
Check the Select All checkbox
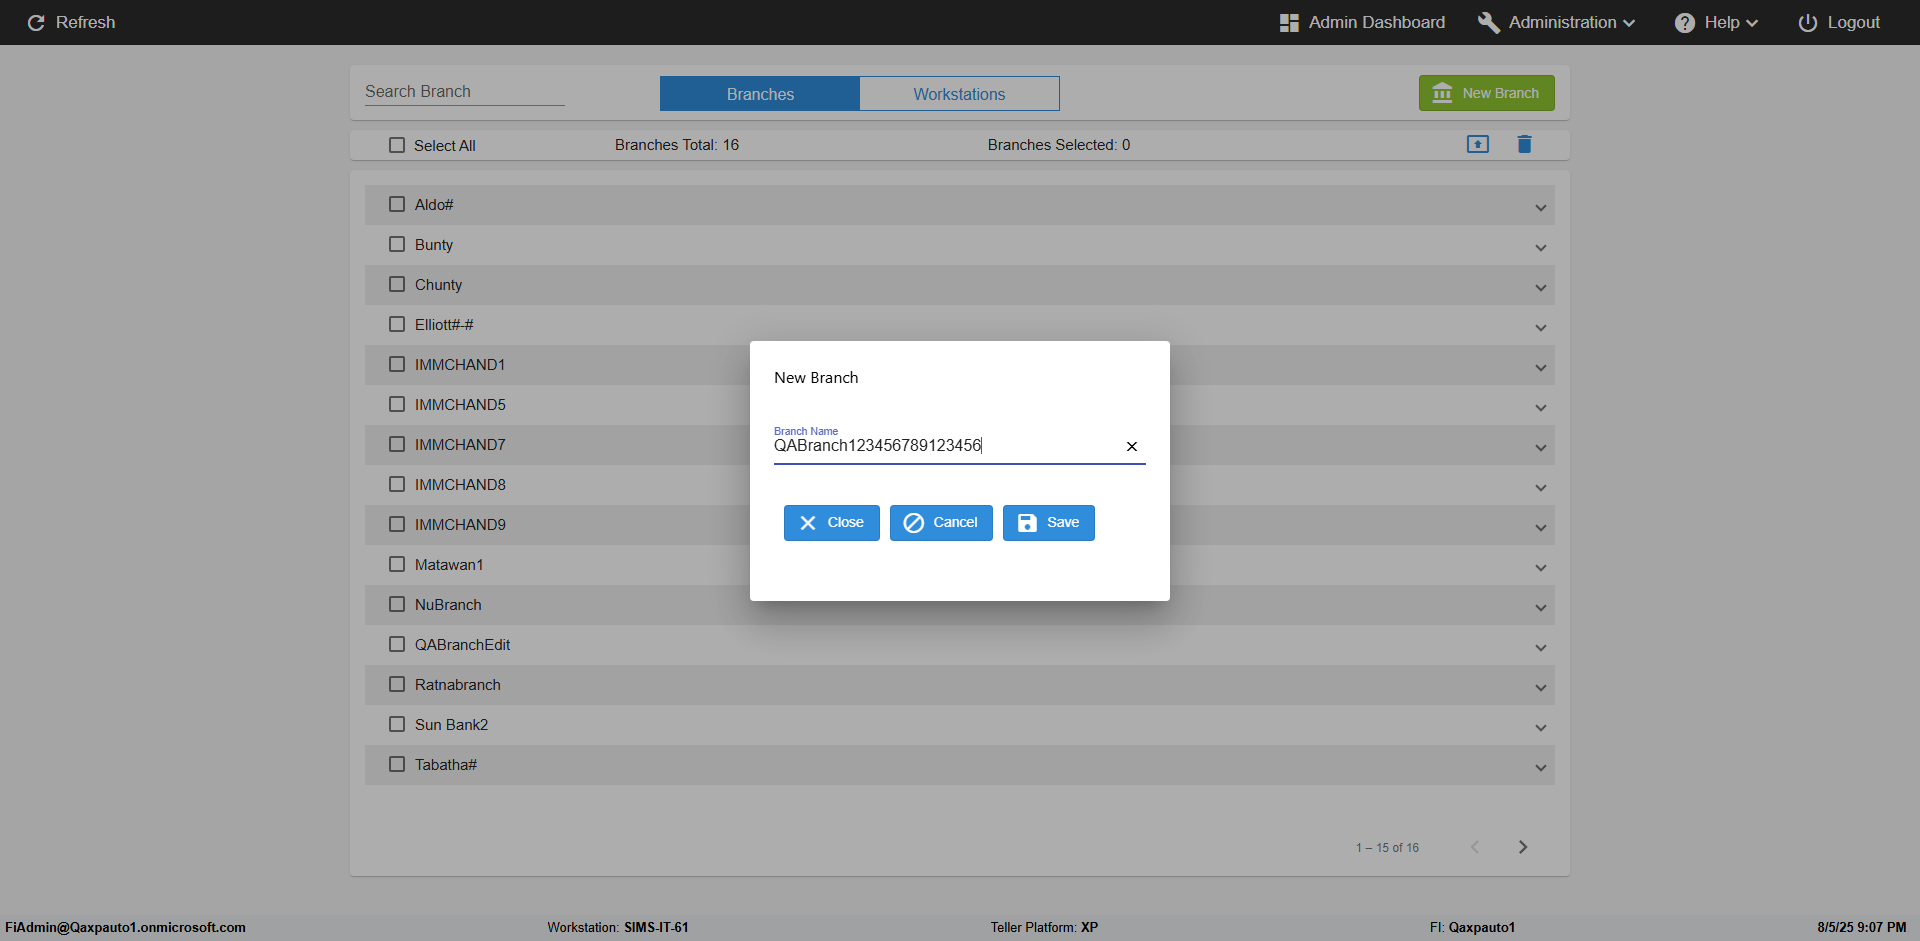[x=397, y=145]
